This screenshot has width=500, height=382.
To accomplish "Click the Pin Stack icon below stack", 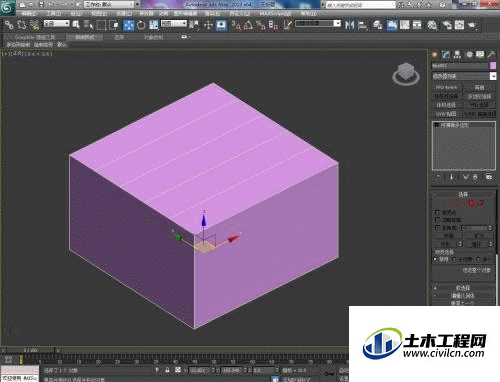I will pyautogui.click(x=438, y=177).
